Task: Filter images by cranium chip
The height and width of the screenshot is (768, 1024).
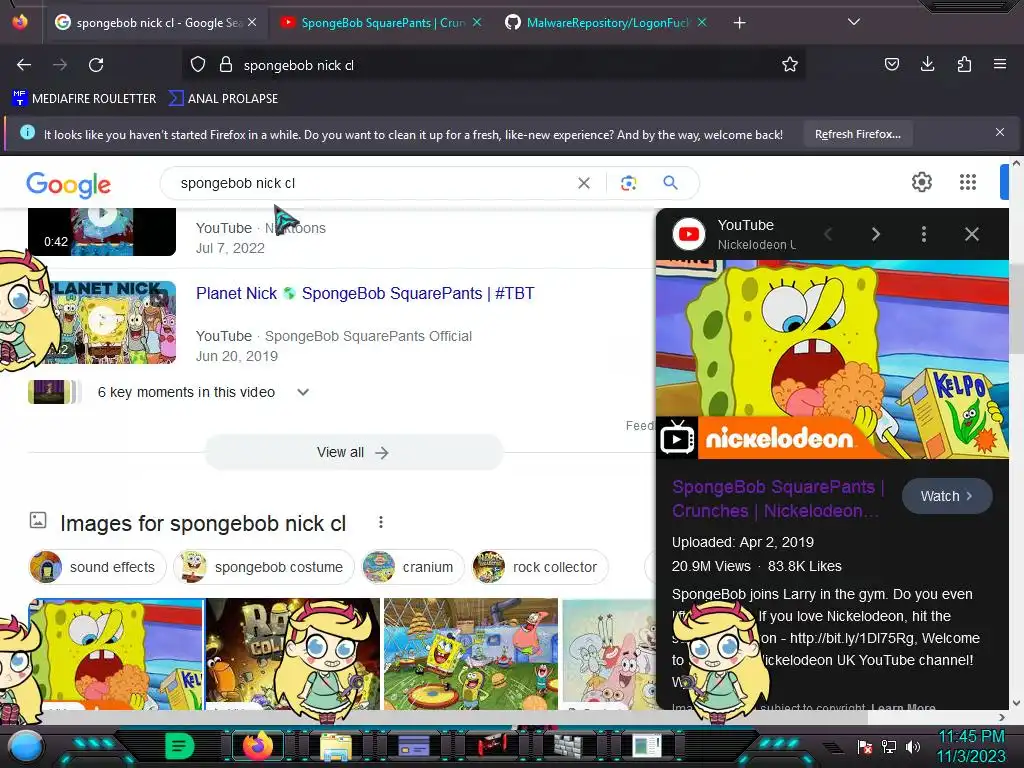Action: point(413,567)
